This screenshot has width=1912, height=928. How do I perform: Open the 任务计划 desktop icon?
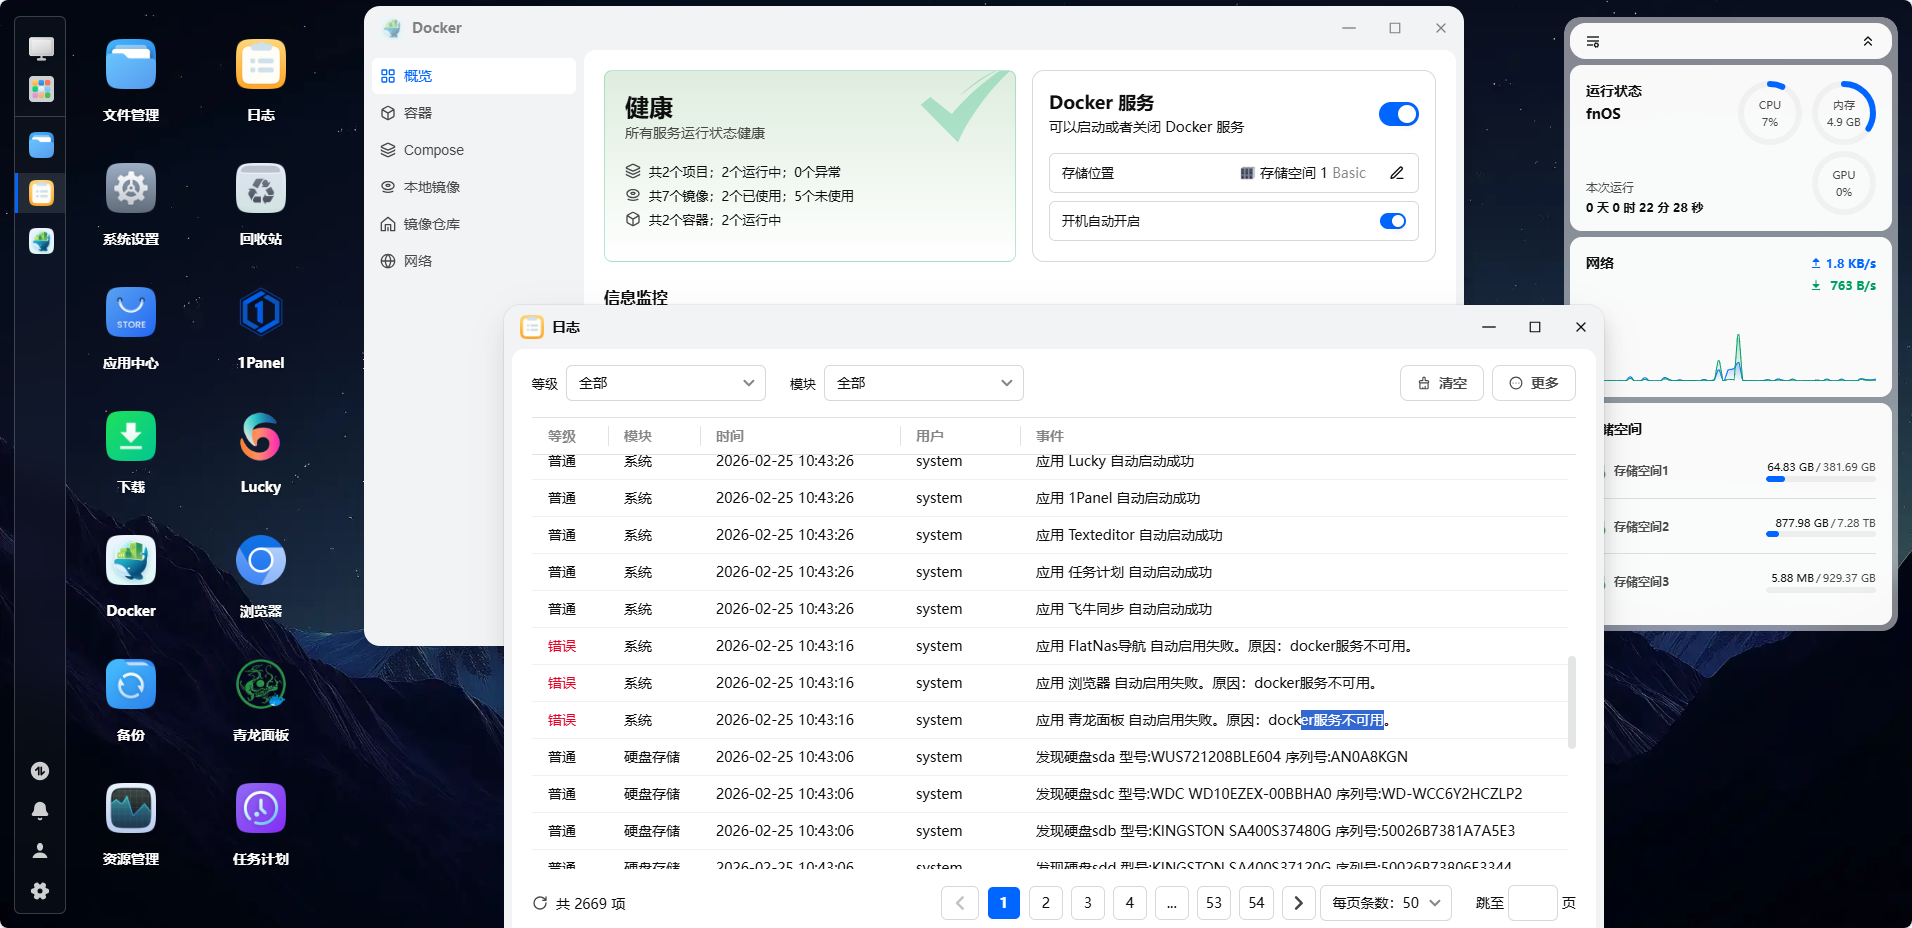tap(260, 810)
